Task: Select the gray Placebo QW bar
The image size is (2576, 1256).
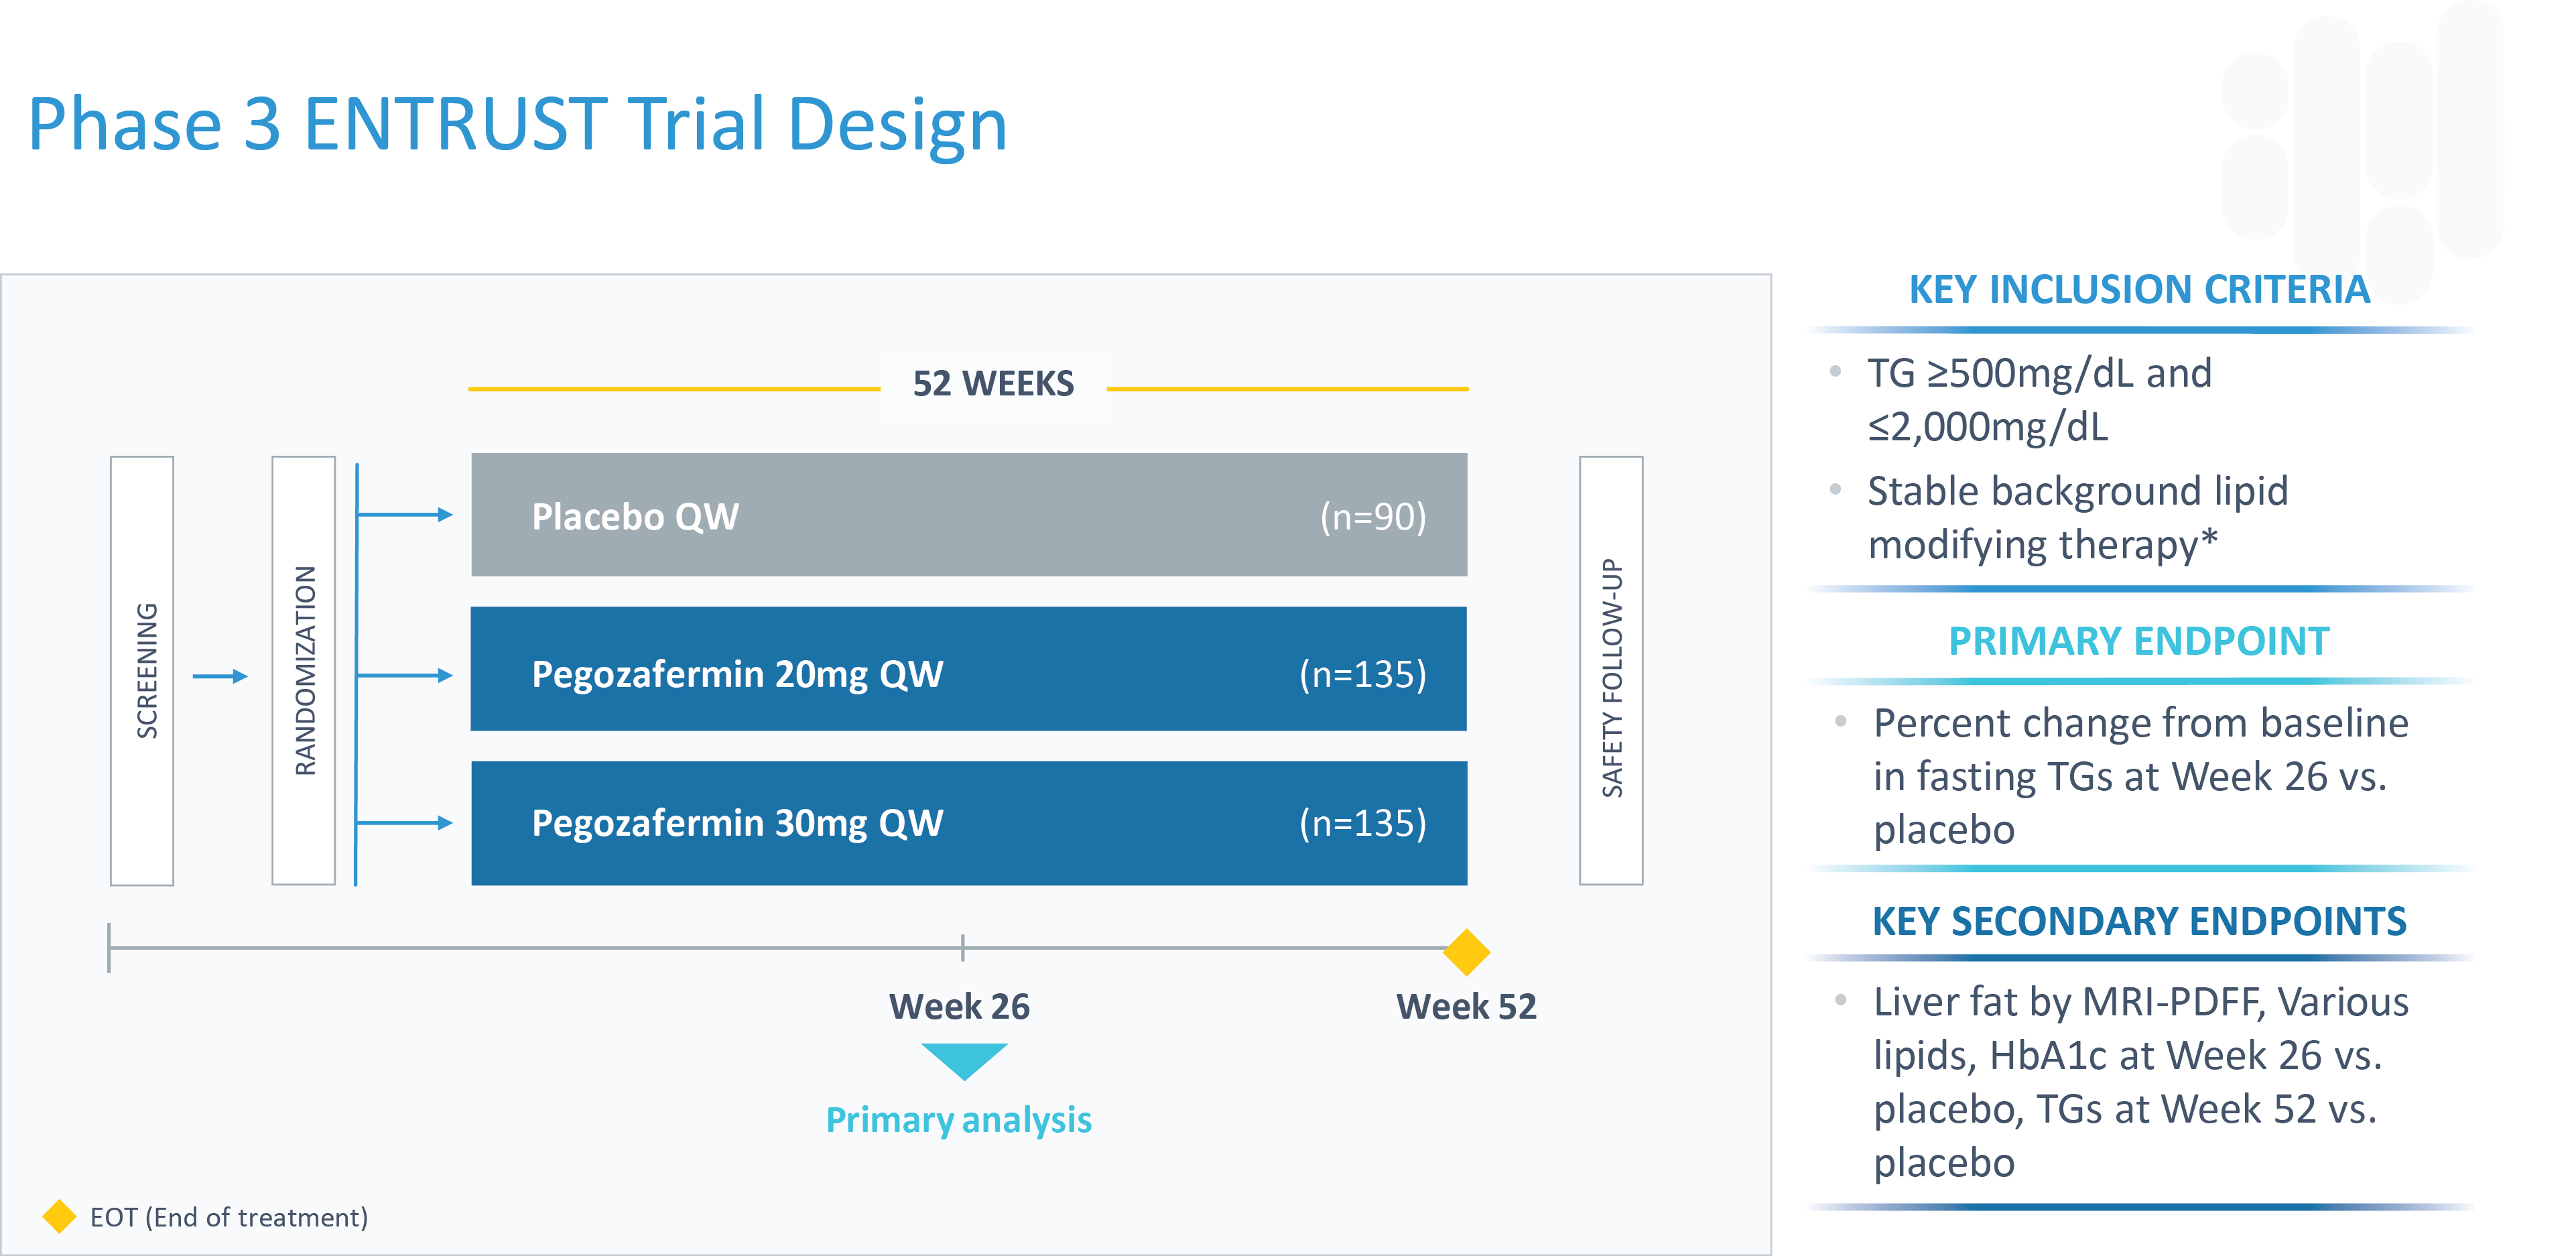Action: (x=968, y=515)
